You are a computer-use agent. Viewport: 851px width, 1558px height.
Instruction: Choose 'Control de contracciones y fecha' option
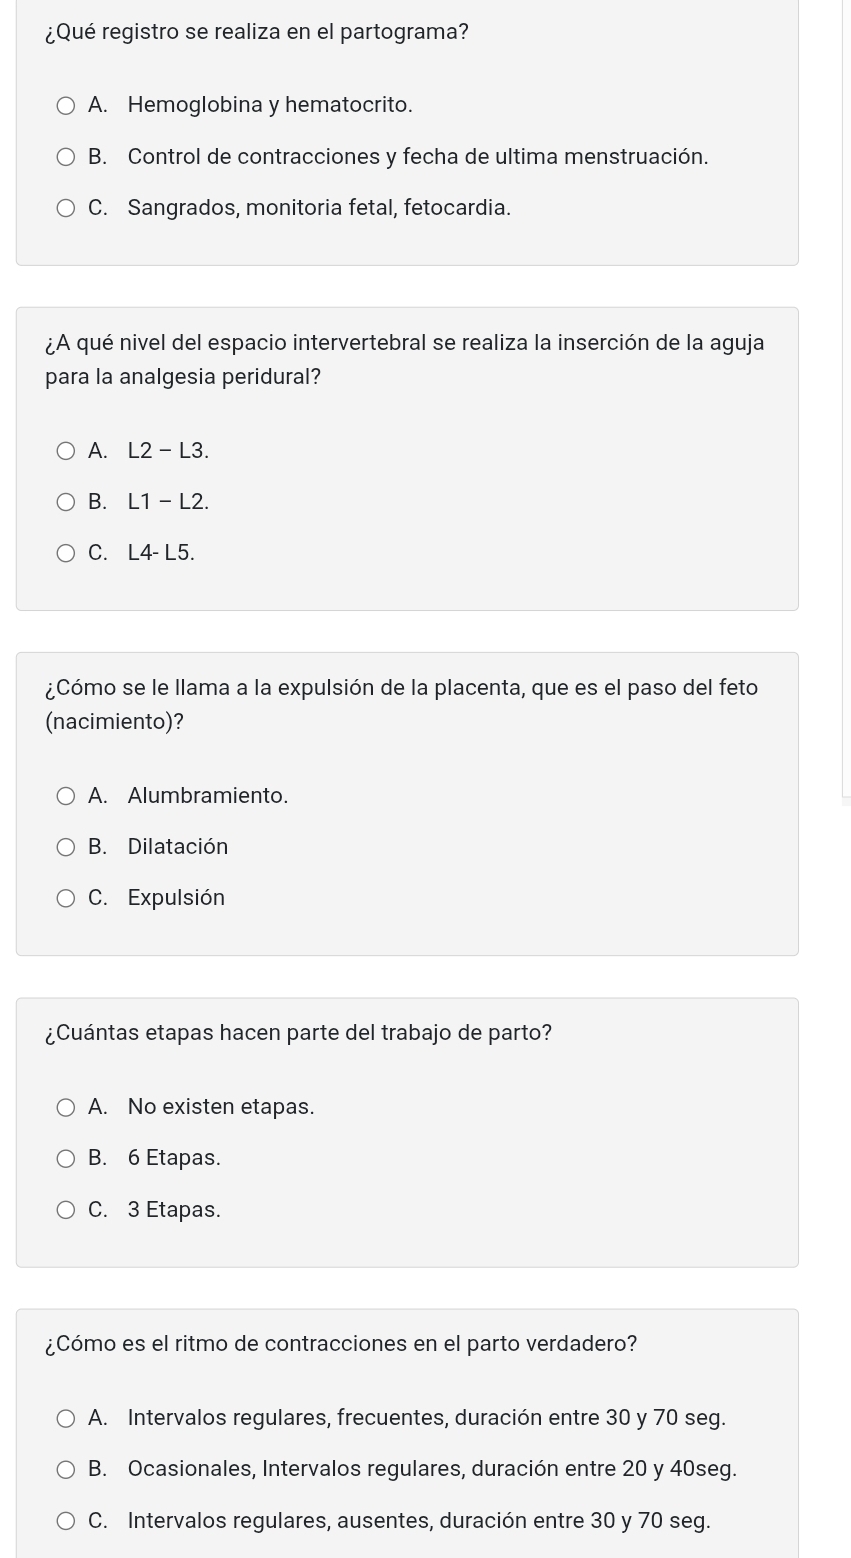pos(66,157)
